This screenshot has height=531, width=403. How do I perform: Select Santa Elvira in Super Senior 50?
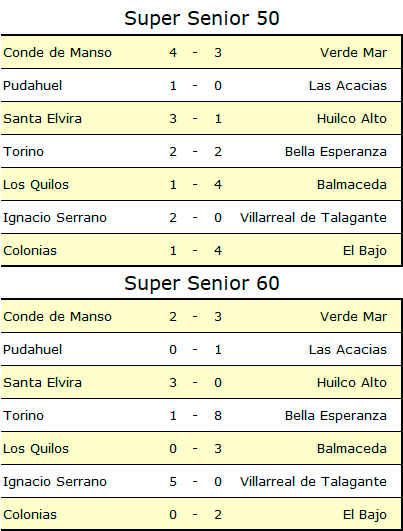pyautogui.click(x=42, y=119)
